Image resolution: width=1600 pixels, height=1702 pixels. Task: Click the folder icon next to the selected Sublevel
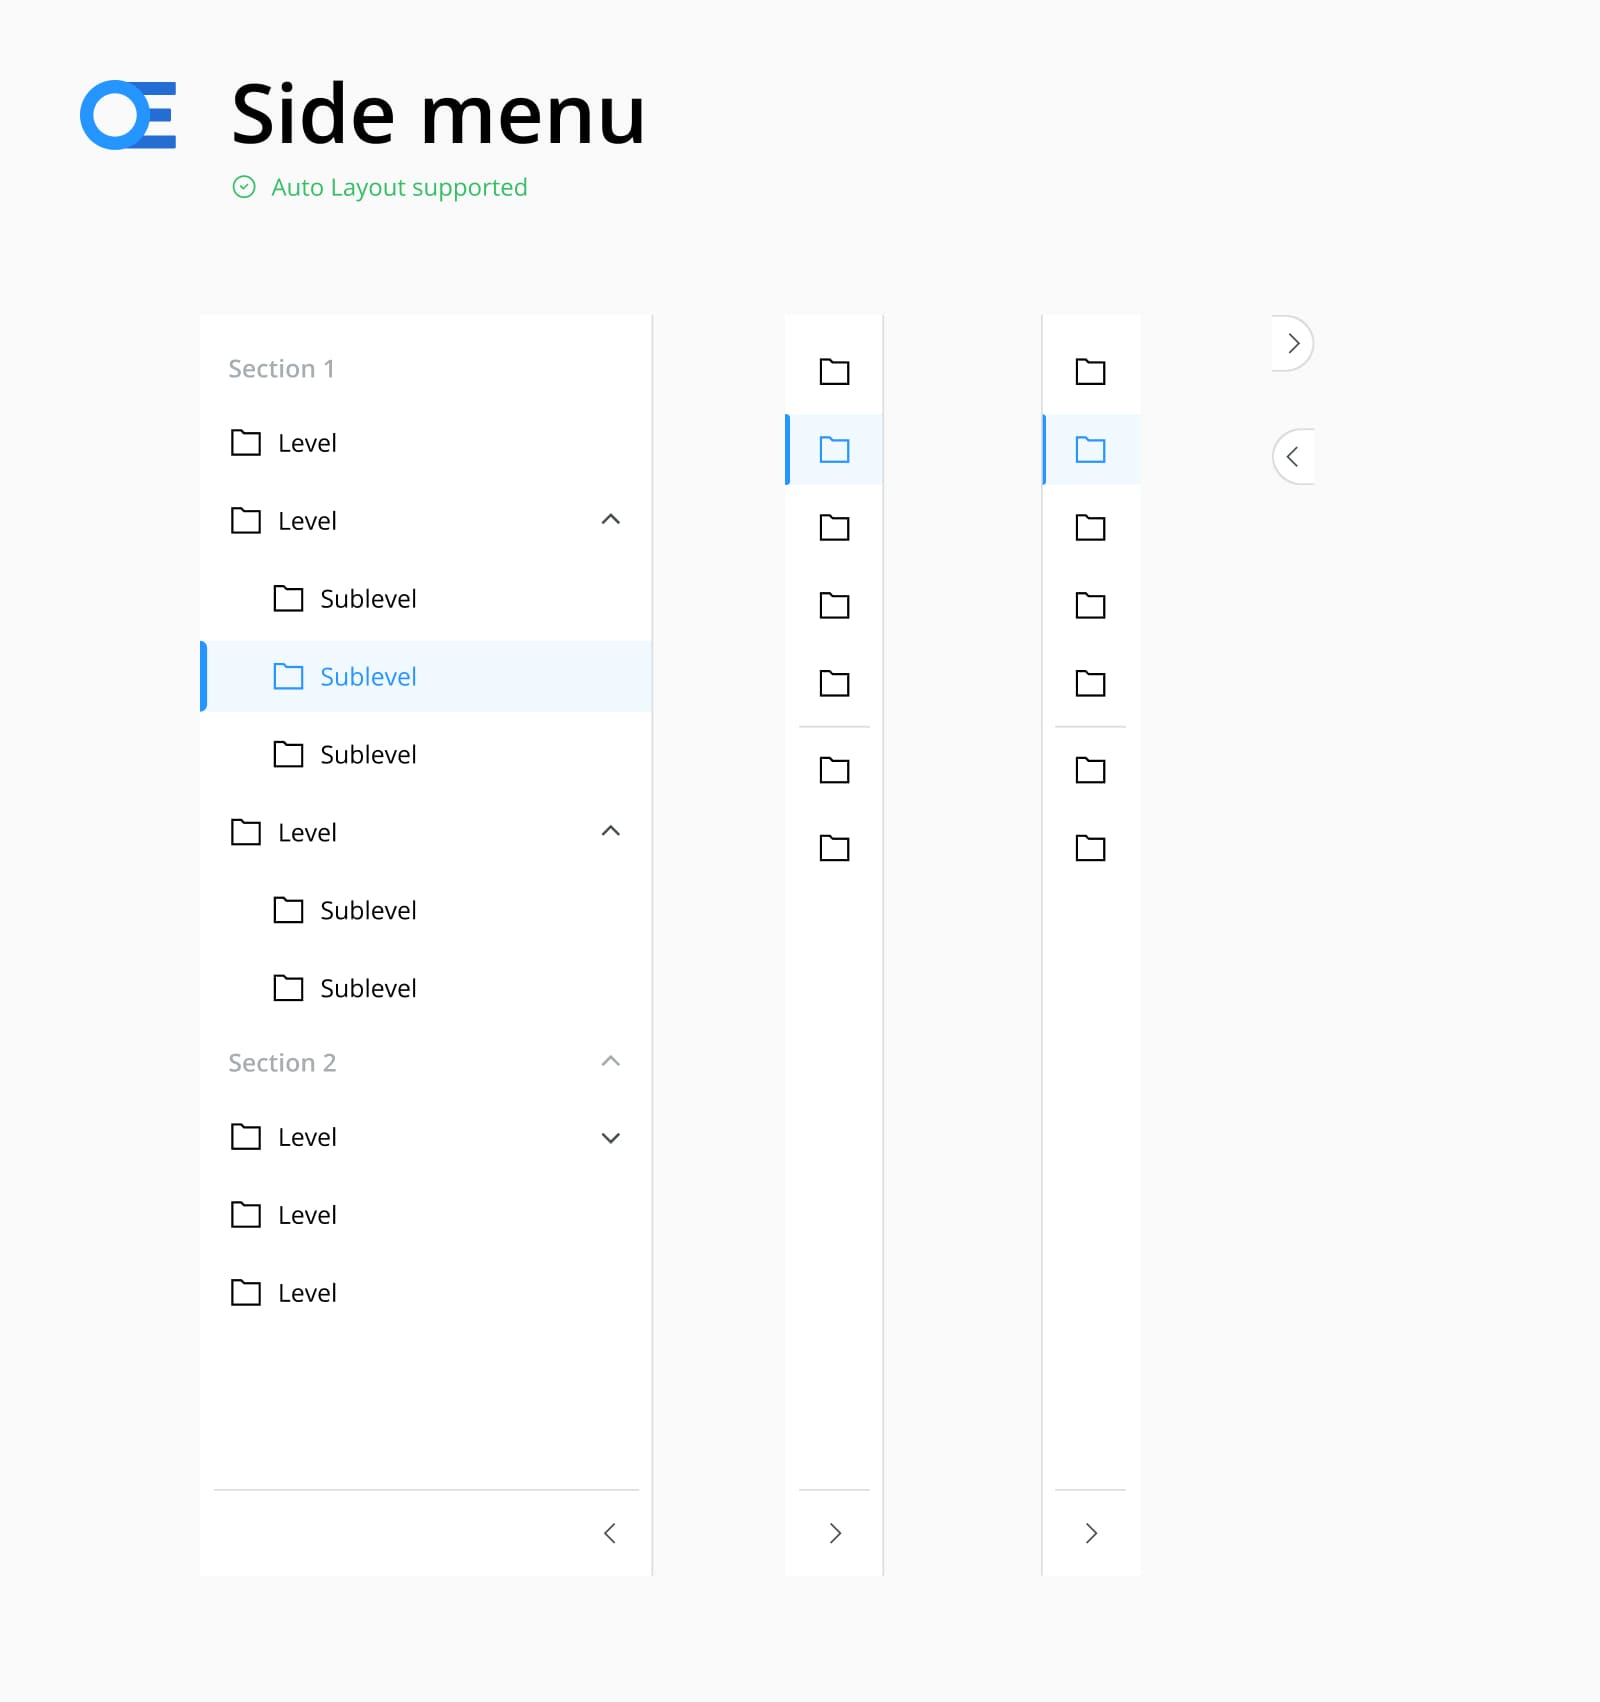point(289,676)
